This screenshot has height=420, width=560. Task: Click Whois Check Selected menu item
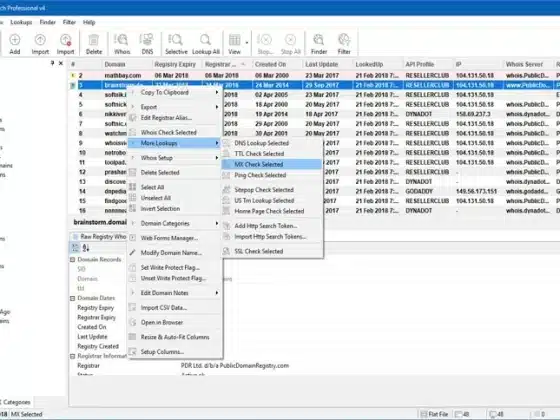pyautogui.click(x=175, y=132)
